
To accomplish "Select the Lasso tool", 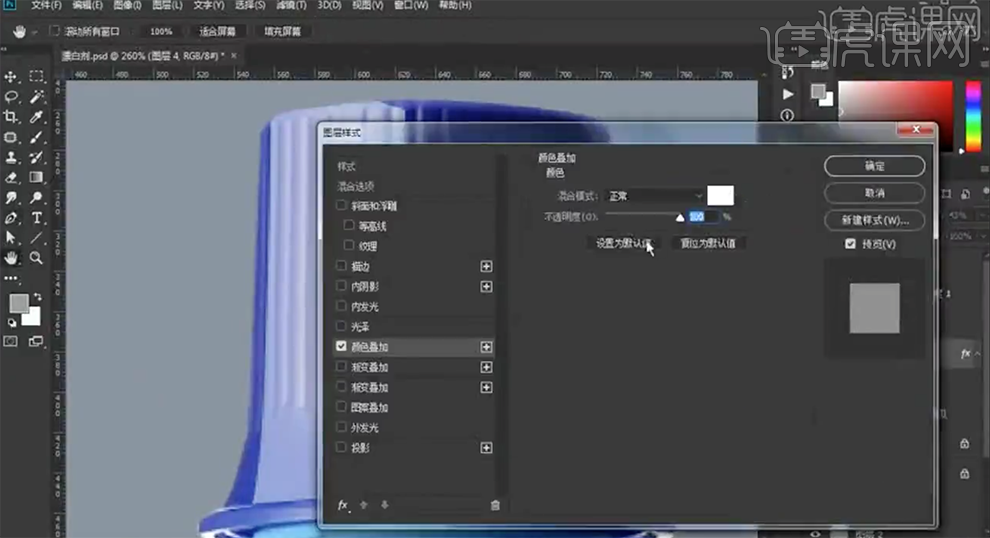I will [x=12, y=97].
